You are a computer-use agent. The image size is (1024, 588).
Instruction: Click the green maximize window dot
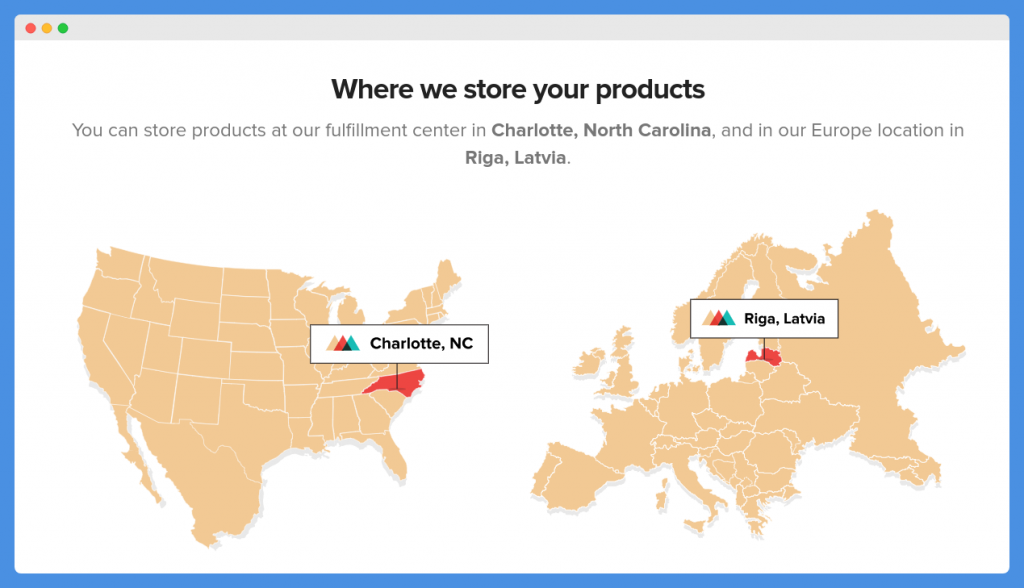(x=63, y=28)
